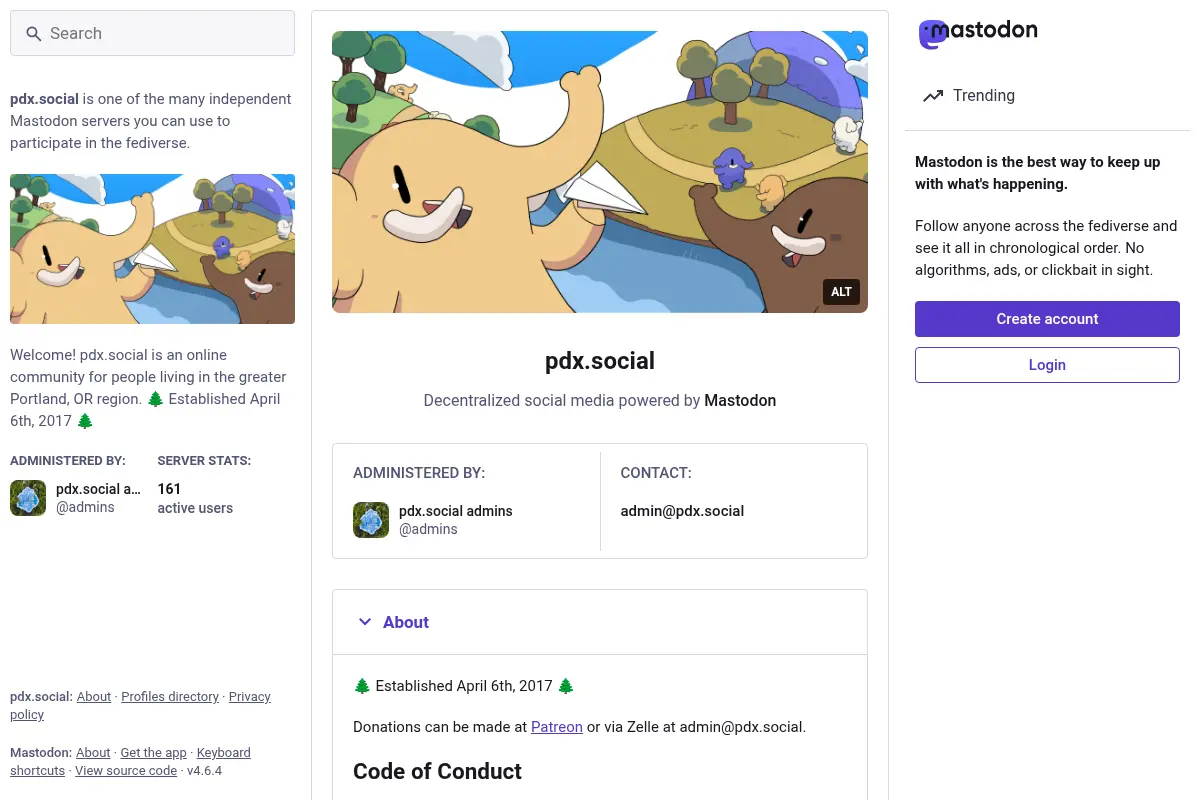Click the Mastodon logo in the header

[x=978, y=33]
